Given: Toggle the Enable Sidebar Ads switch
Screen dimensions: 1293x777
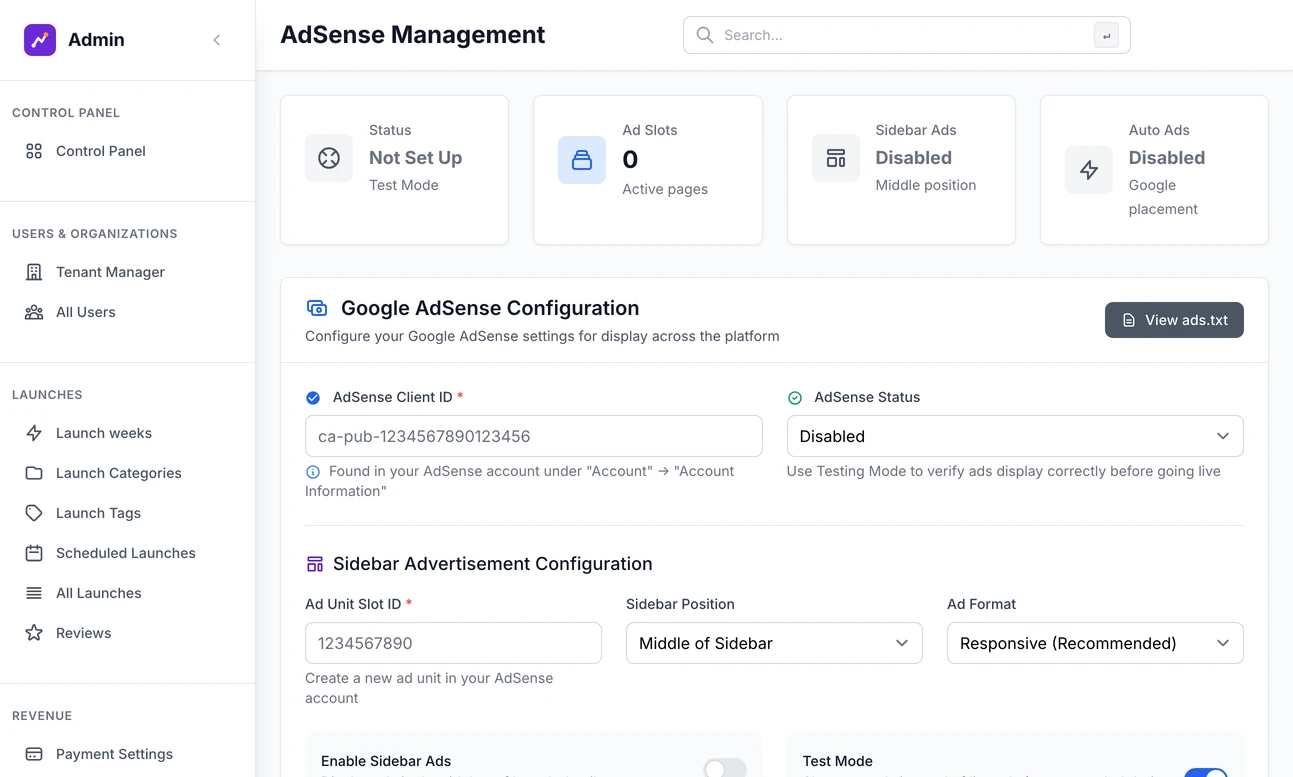Looking at the screenshot, I should pos(725,767).
